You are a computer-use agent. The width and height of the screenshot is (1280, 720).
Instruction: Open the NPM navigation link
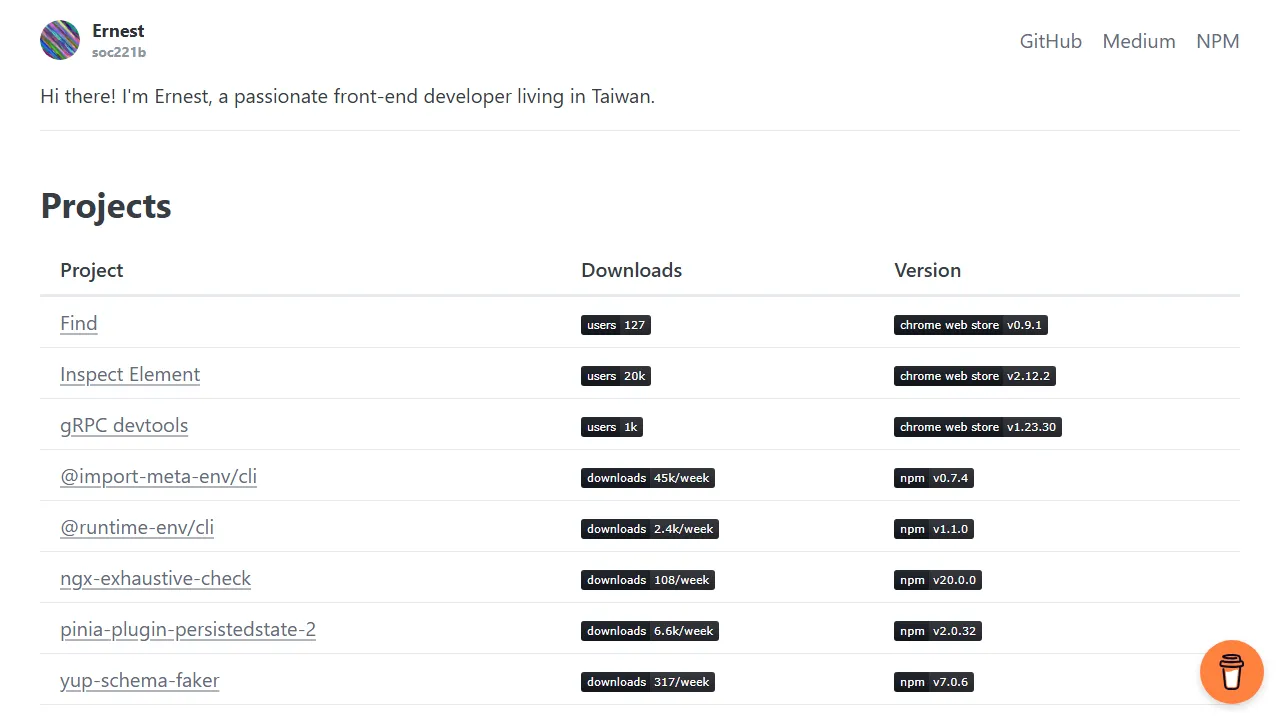1217,41
